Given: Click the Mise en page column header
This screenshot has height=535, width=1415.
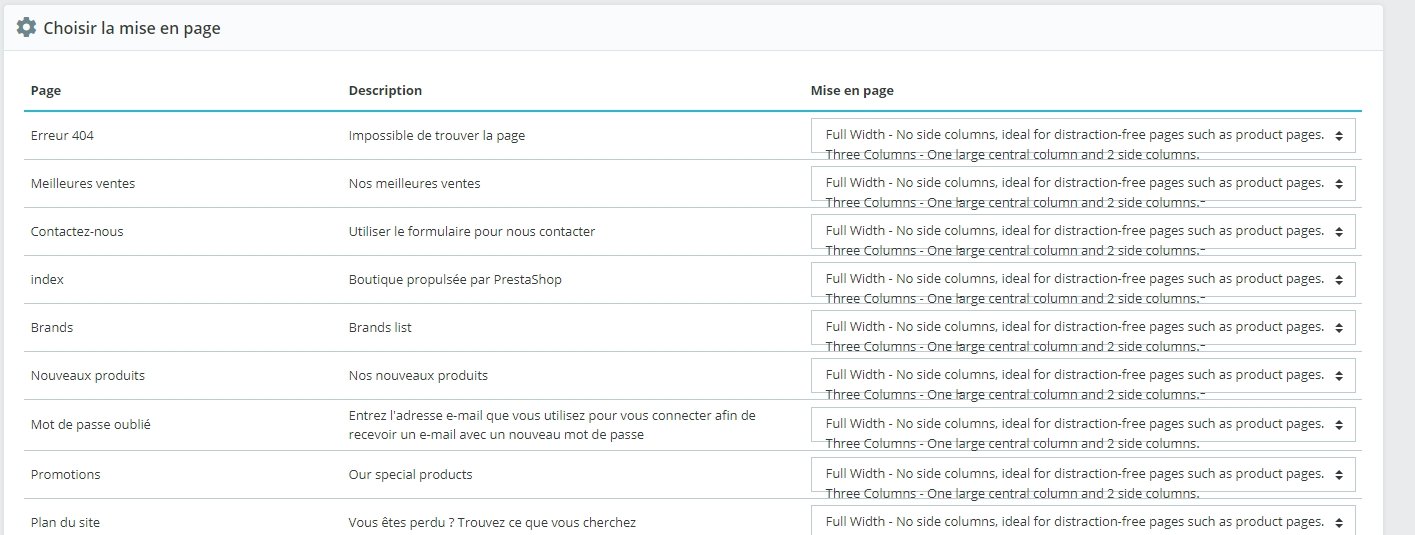Looking at the screenshot, I should coord(852,90).
